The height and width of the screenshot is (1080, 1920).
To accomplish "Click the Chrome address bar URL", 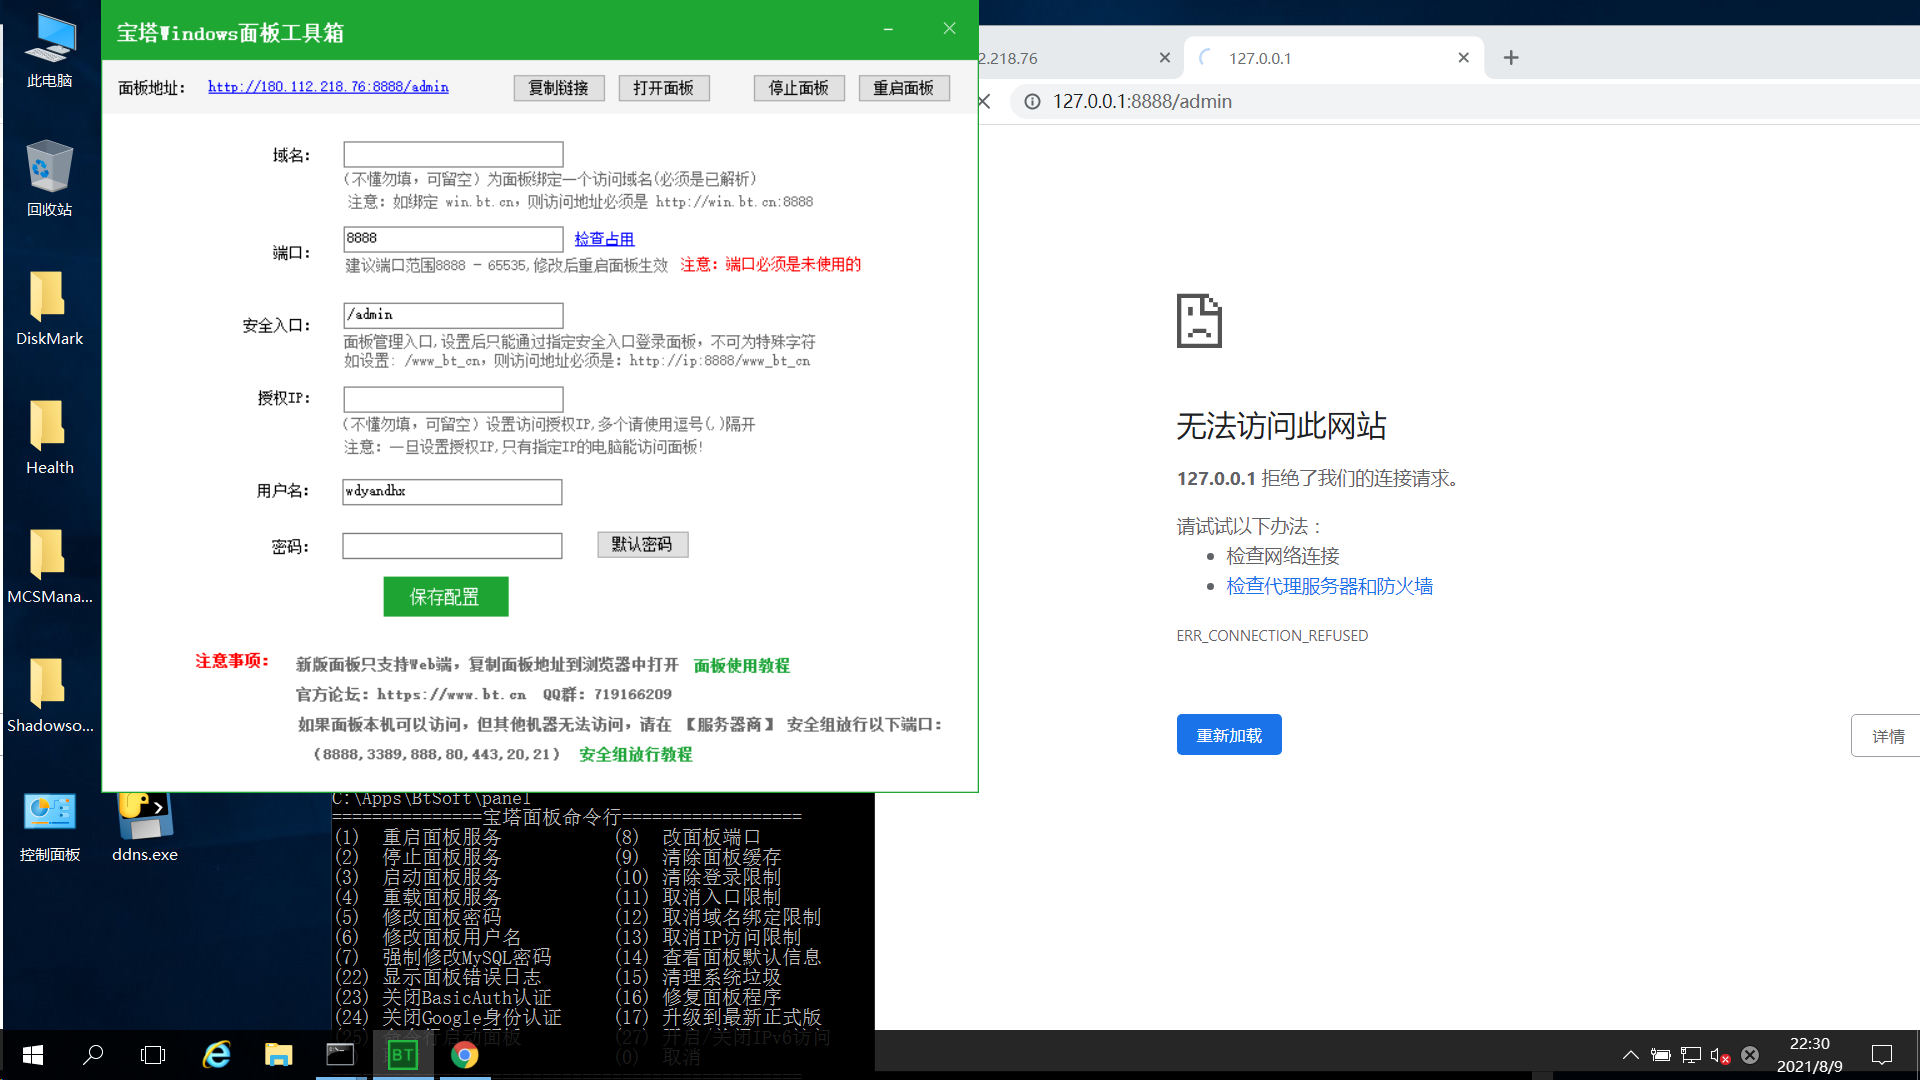I will point(1142,101).
